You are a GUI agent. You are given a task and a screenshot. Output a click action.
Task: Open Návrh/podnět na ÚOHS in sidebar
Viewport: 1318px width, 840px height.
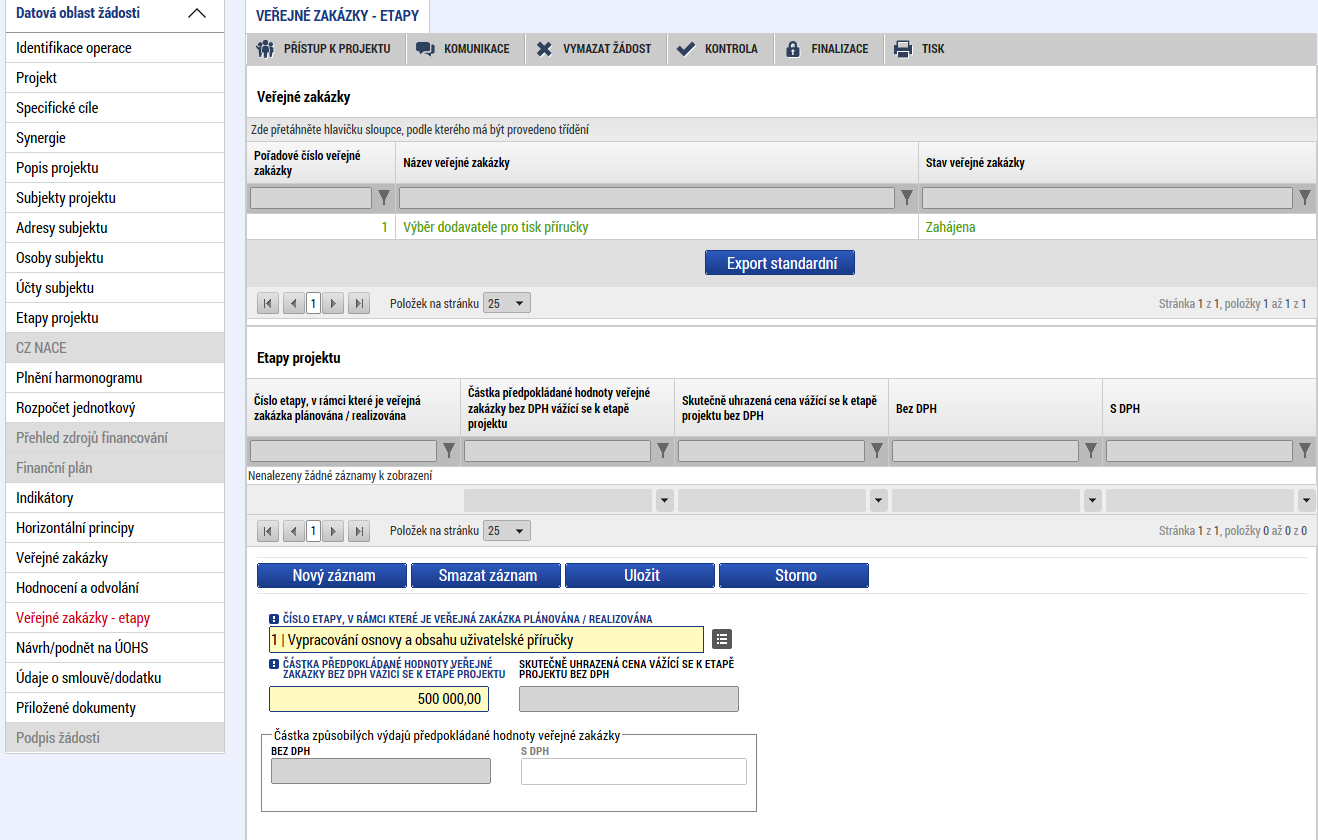(115, 648)
